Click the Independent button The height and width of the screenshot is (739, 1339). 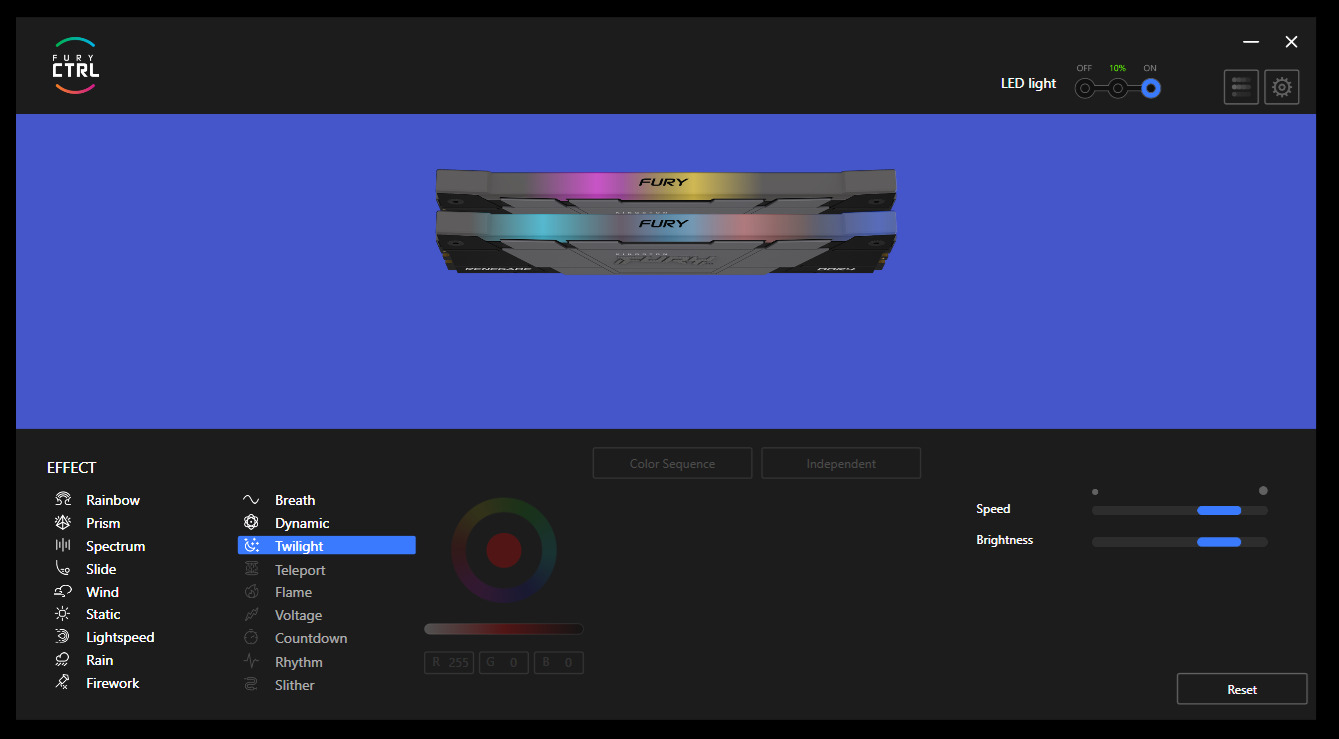point(841,463)
